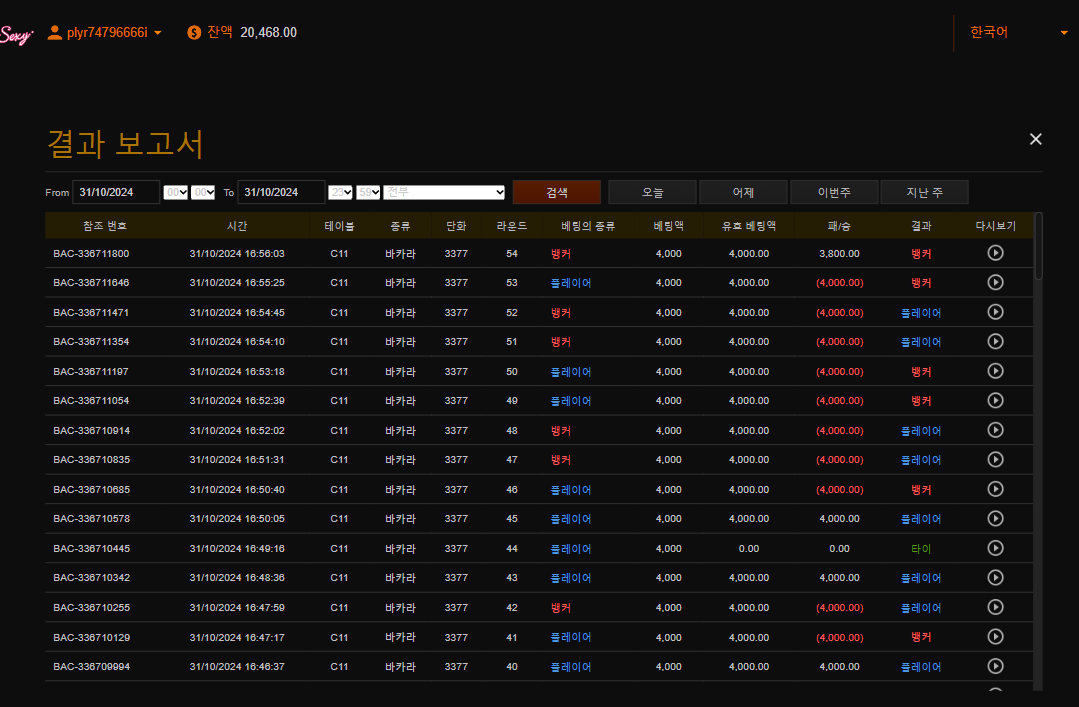Viewport: 1079px width, 707px height.
Task: Watch replay of round 40
Action: (995, 666)
